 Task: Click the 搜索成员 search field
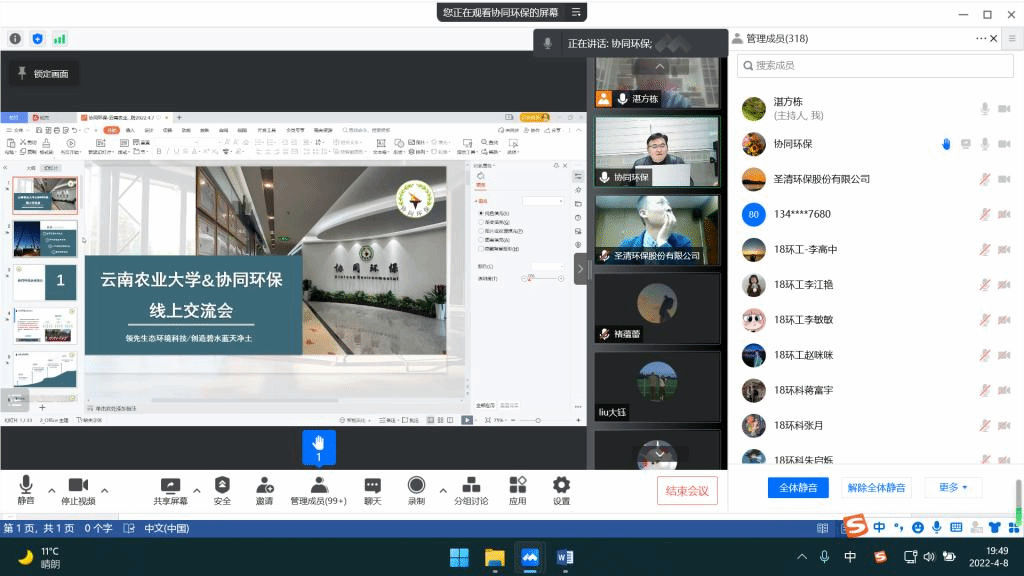pos(868,65)
